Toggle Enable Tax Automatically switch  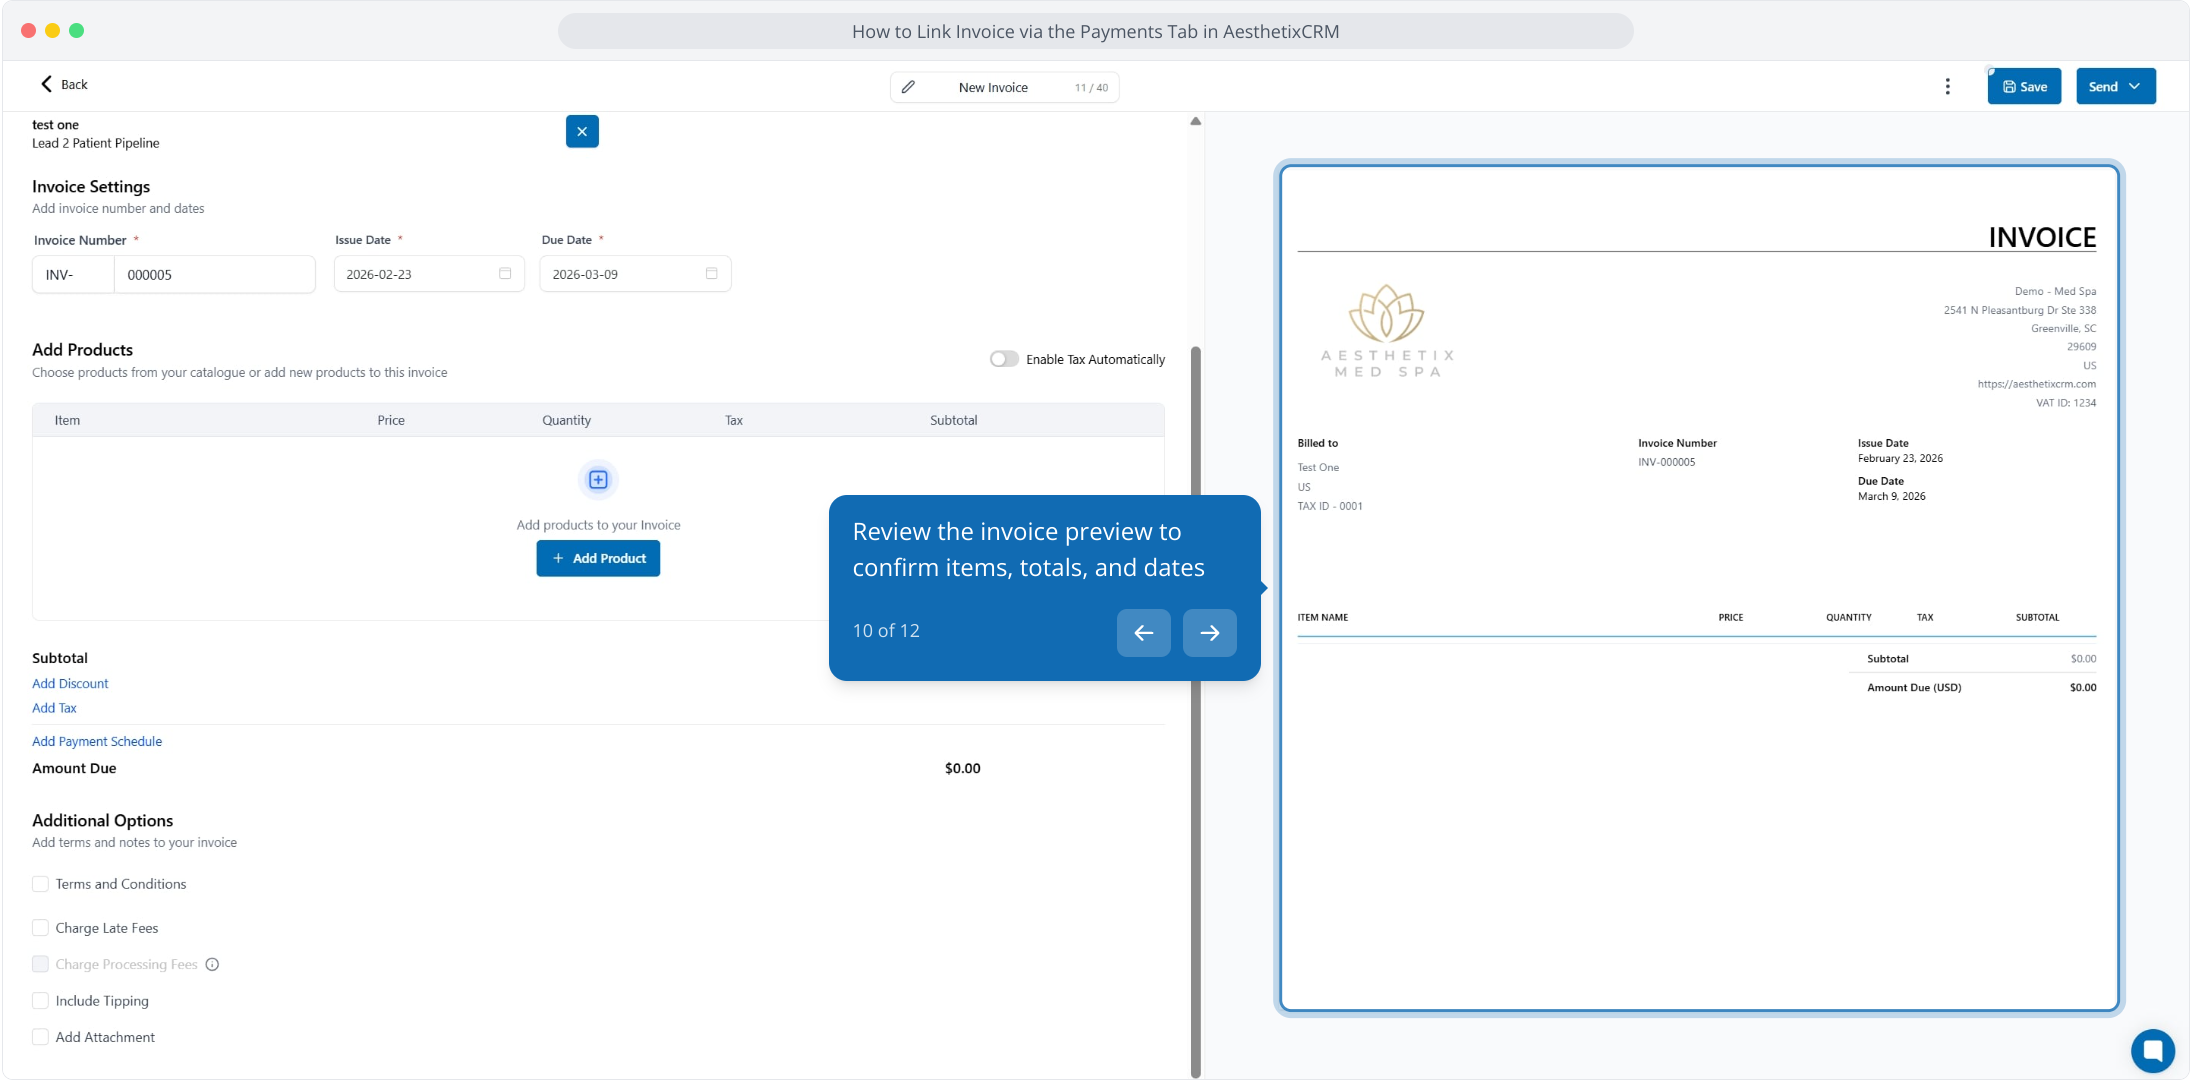point(1003,359)
